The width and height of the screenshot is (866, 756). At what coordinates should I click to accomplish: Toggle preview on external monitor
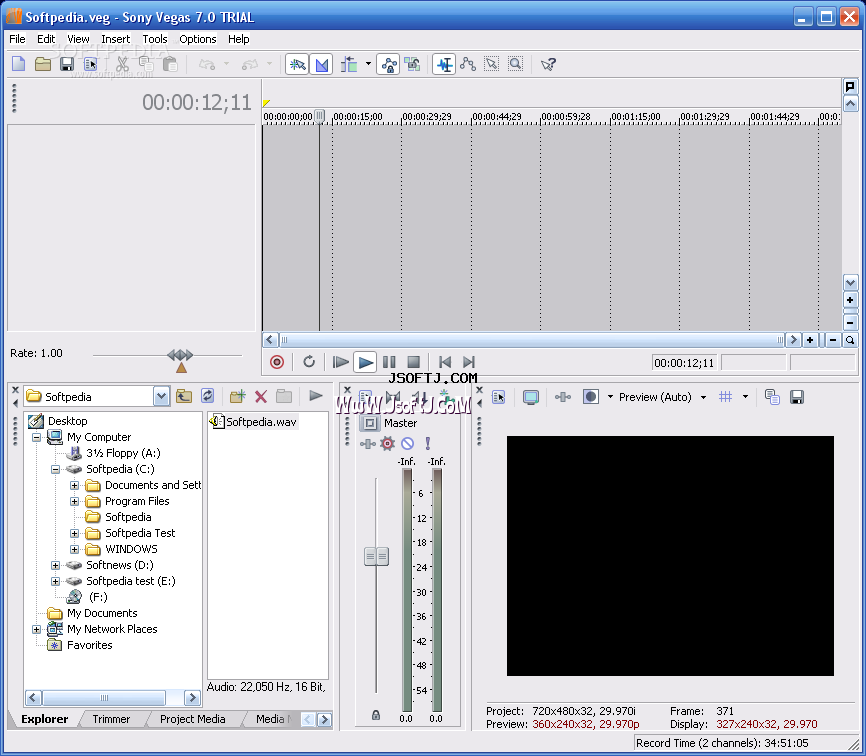click(x=531, y=397)
